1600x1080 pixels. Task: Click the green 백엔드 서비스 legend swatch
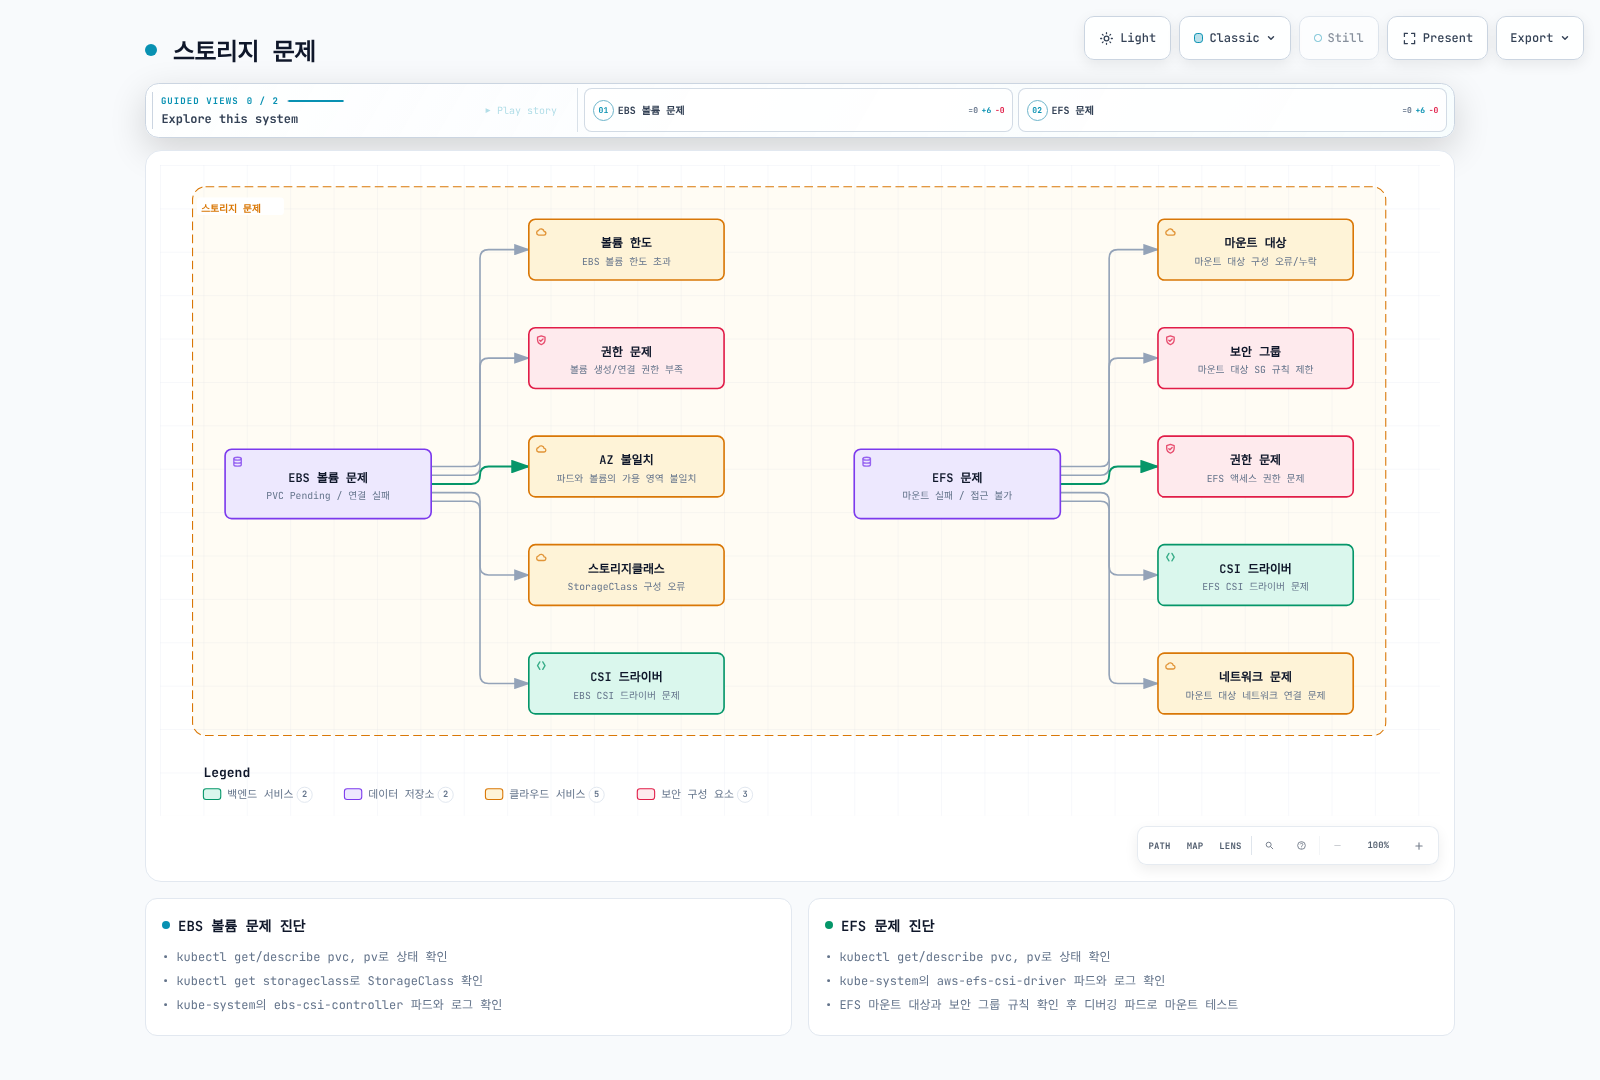pyautogui.click(x=212, y=794)
